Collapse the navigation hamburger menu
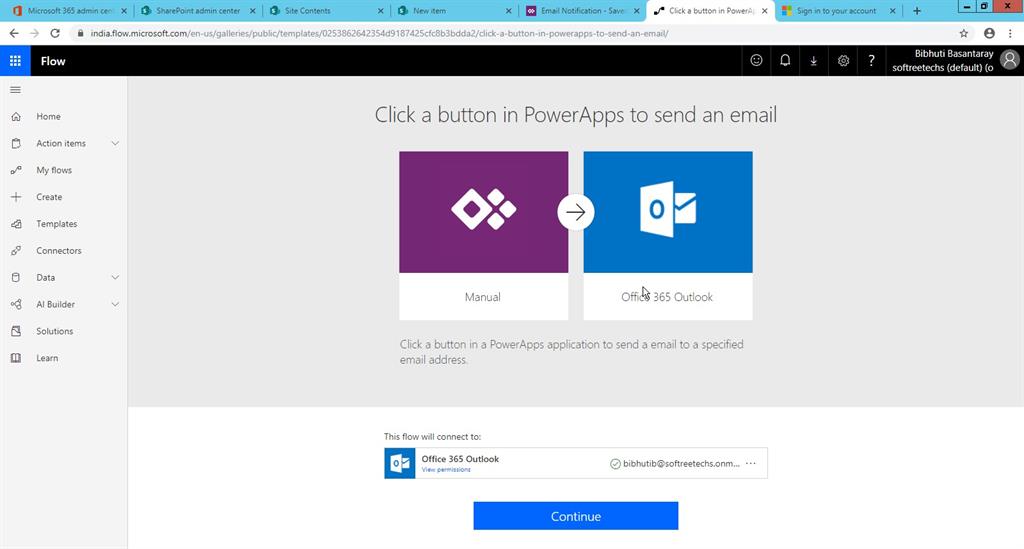The height and width of the screenshot is (549, 1024). click(x=16, y=89)
